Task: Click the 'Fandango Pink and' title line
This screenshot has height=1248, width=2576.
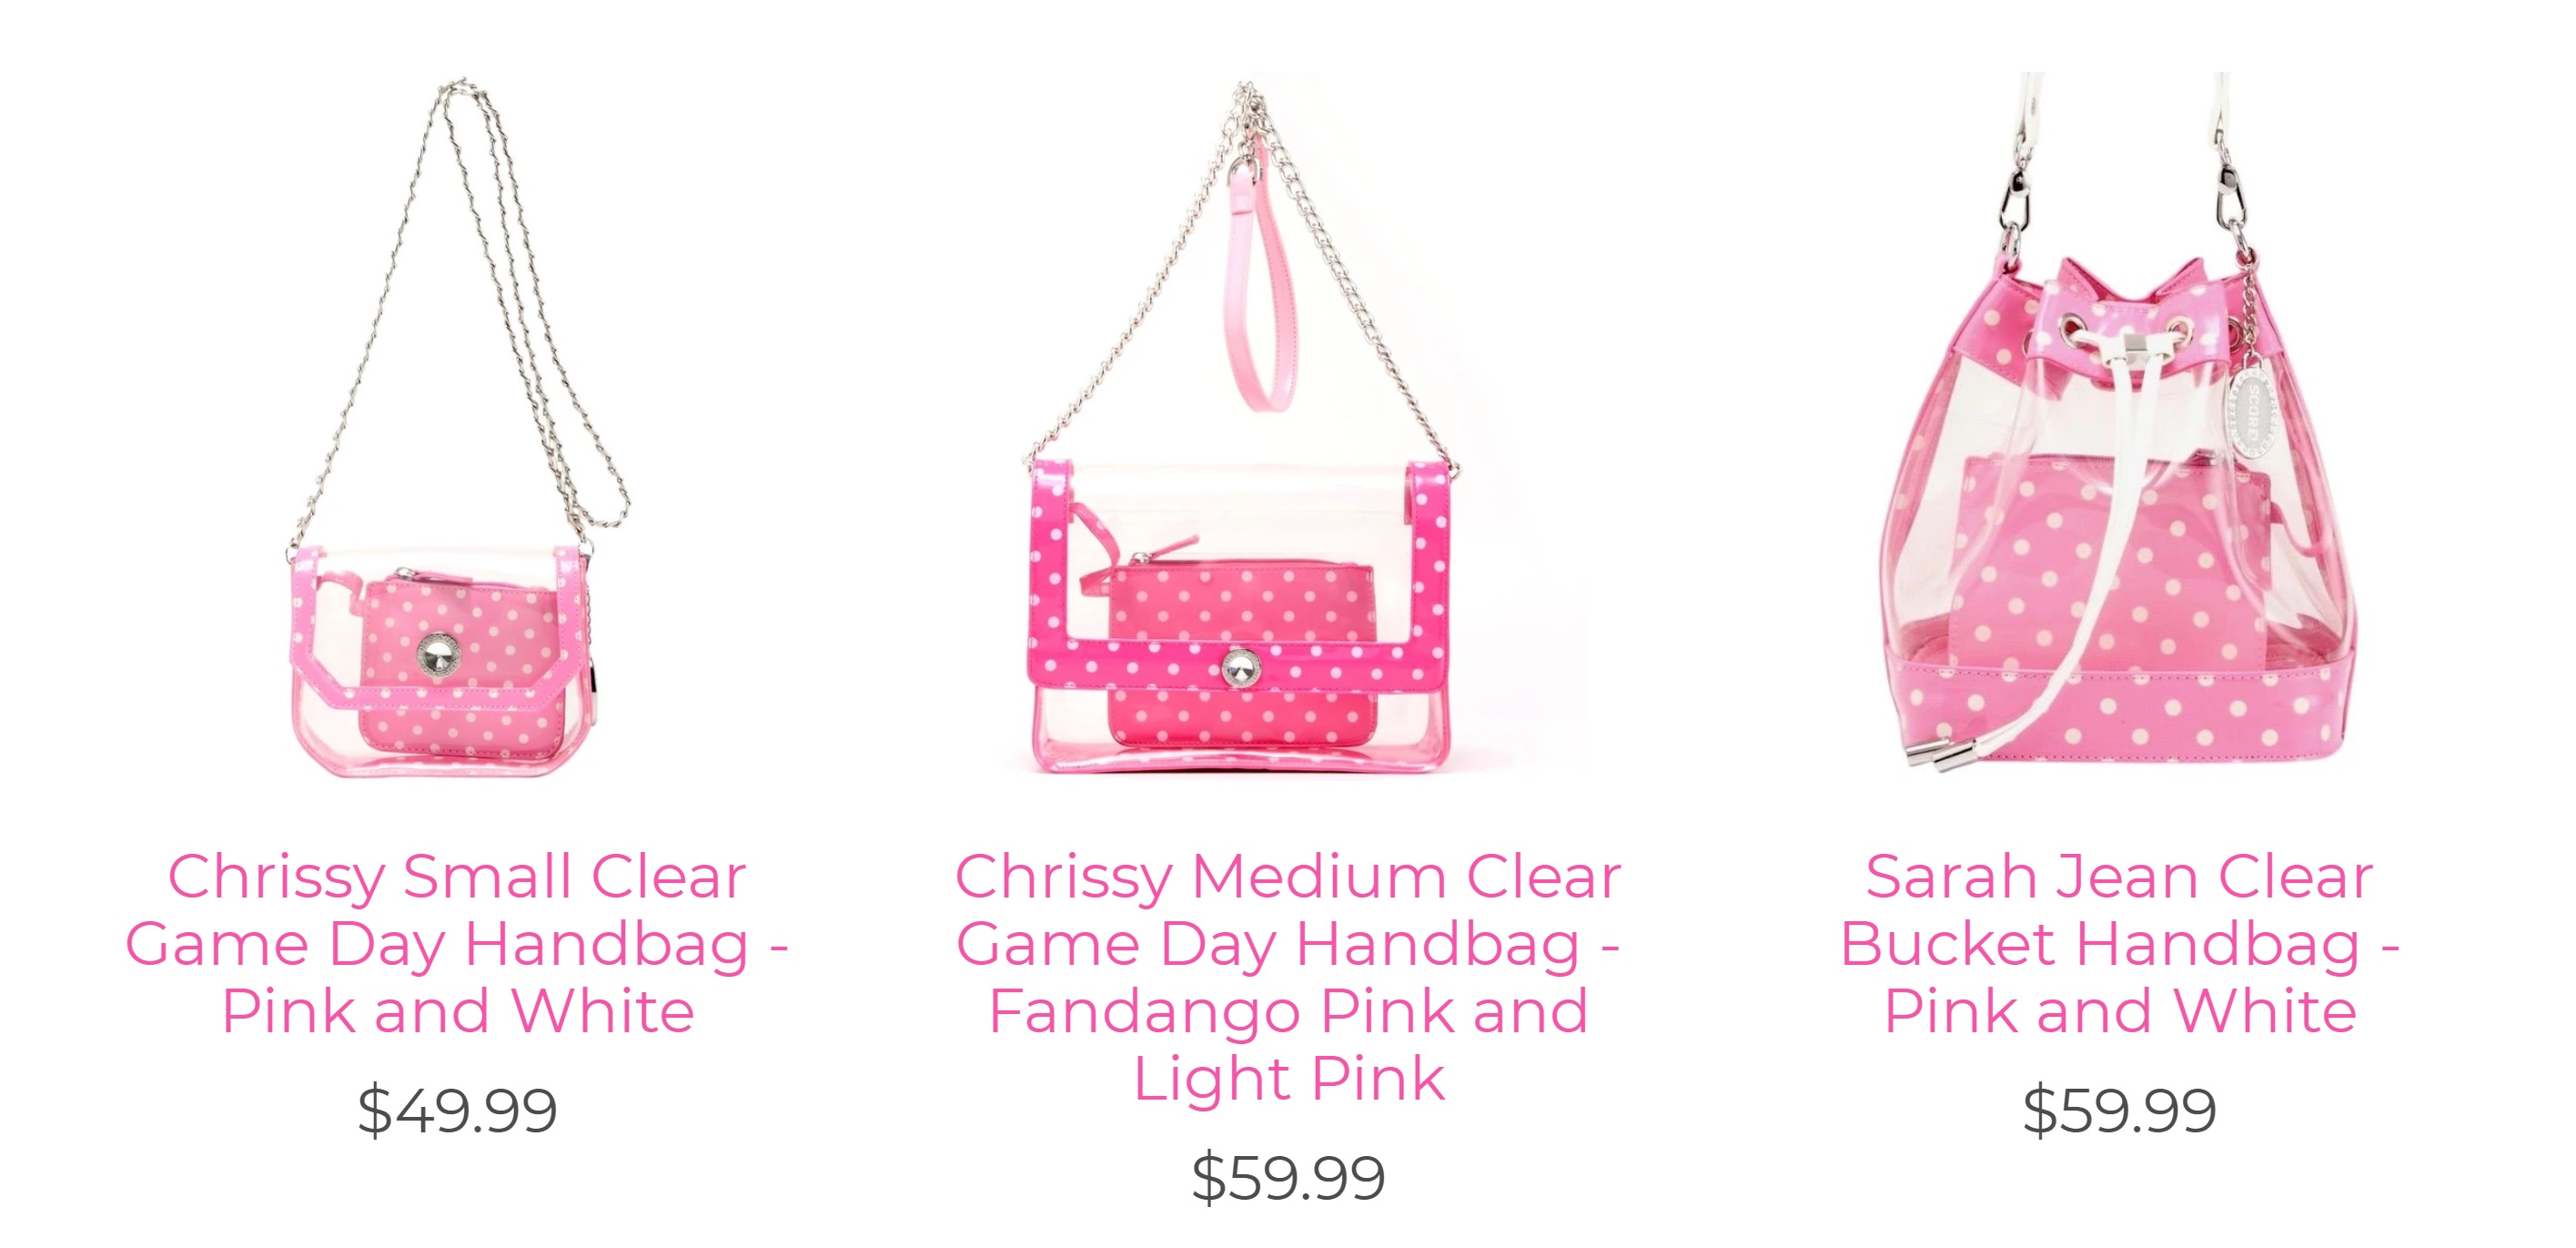Action: pyautogui.click(x=1288, y=1011)
